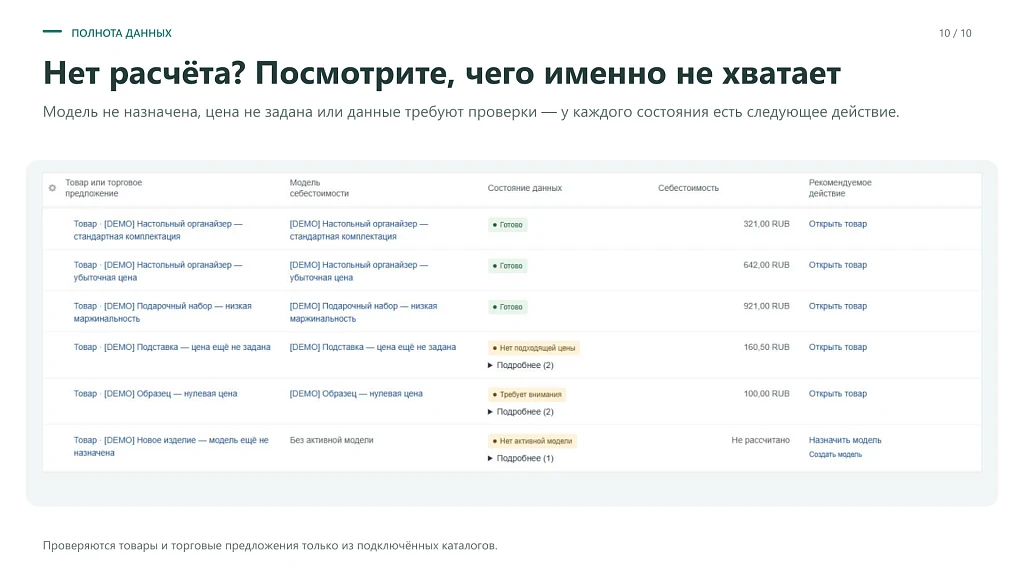The image size is (1024, 576).
Task: Click the "Готово" badge in the 921,00 RUB row
Action: click(x=507, y=307)
